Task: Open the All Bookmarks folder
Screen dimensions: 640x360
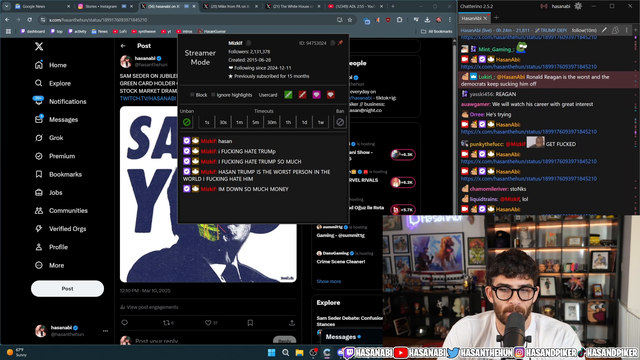Action: [436, 31]
